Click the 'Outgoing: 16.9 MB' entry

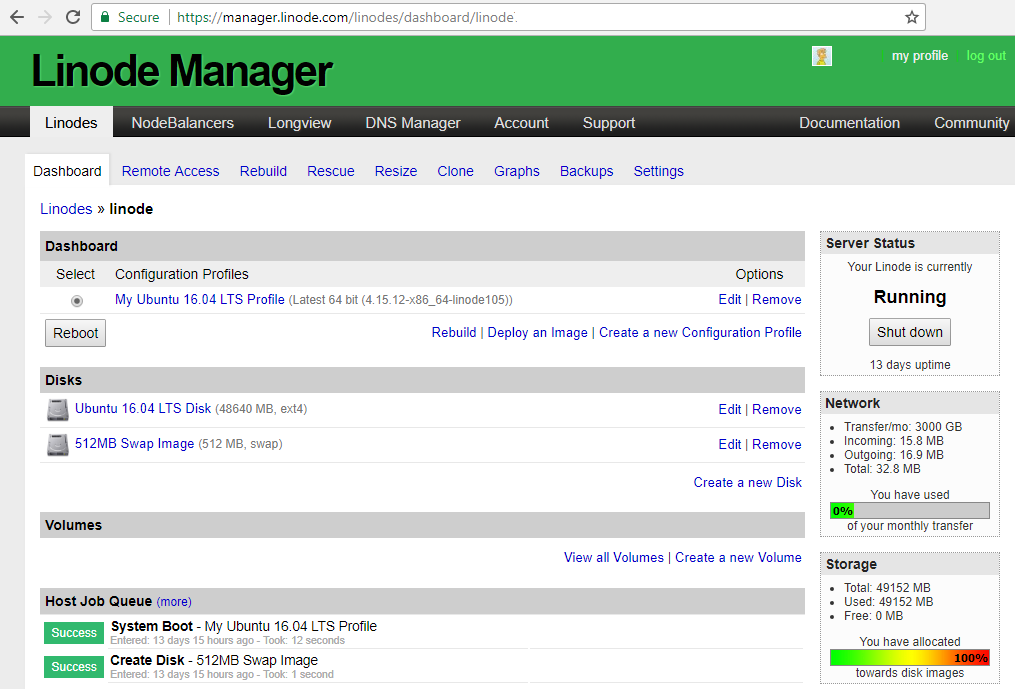[x=893, y=455]
